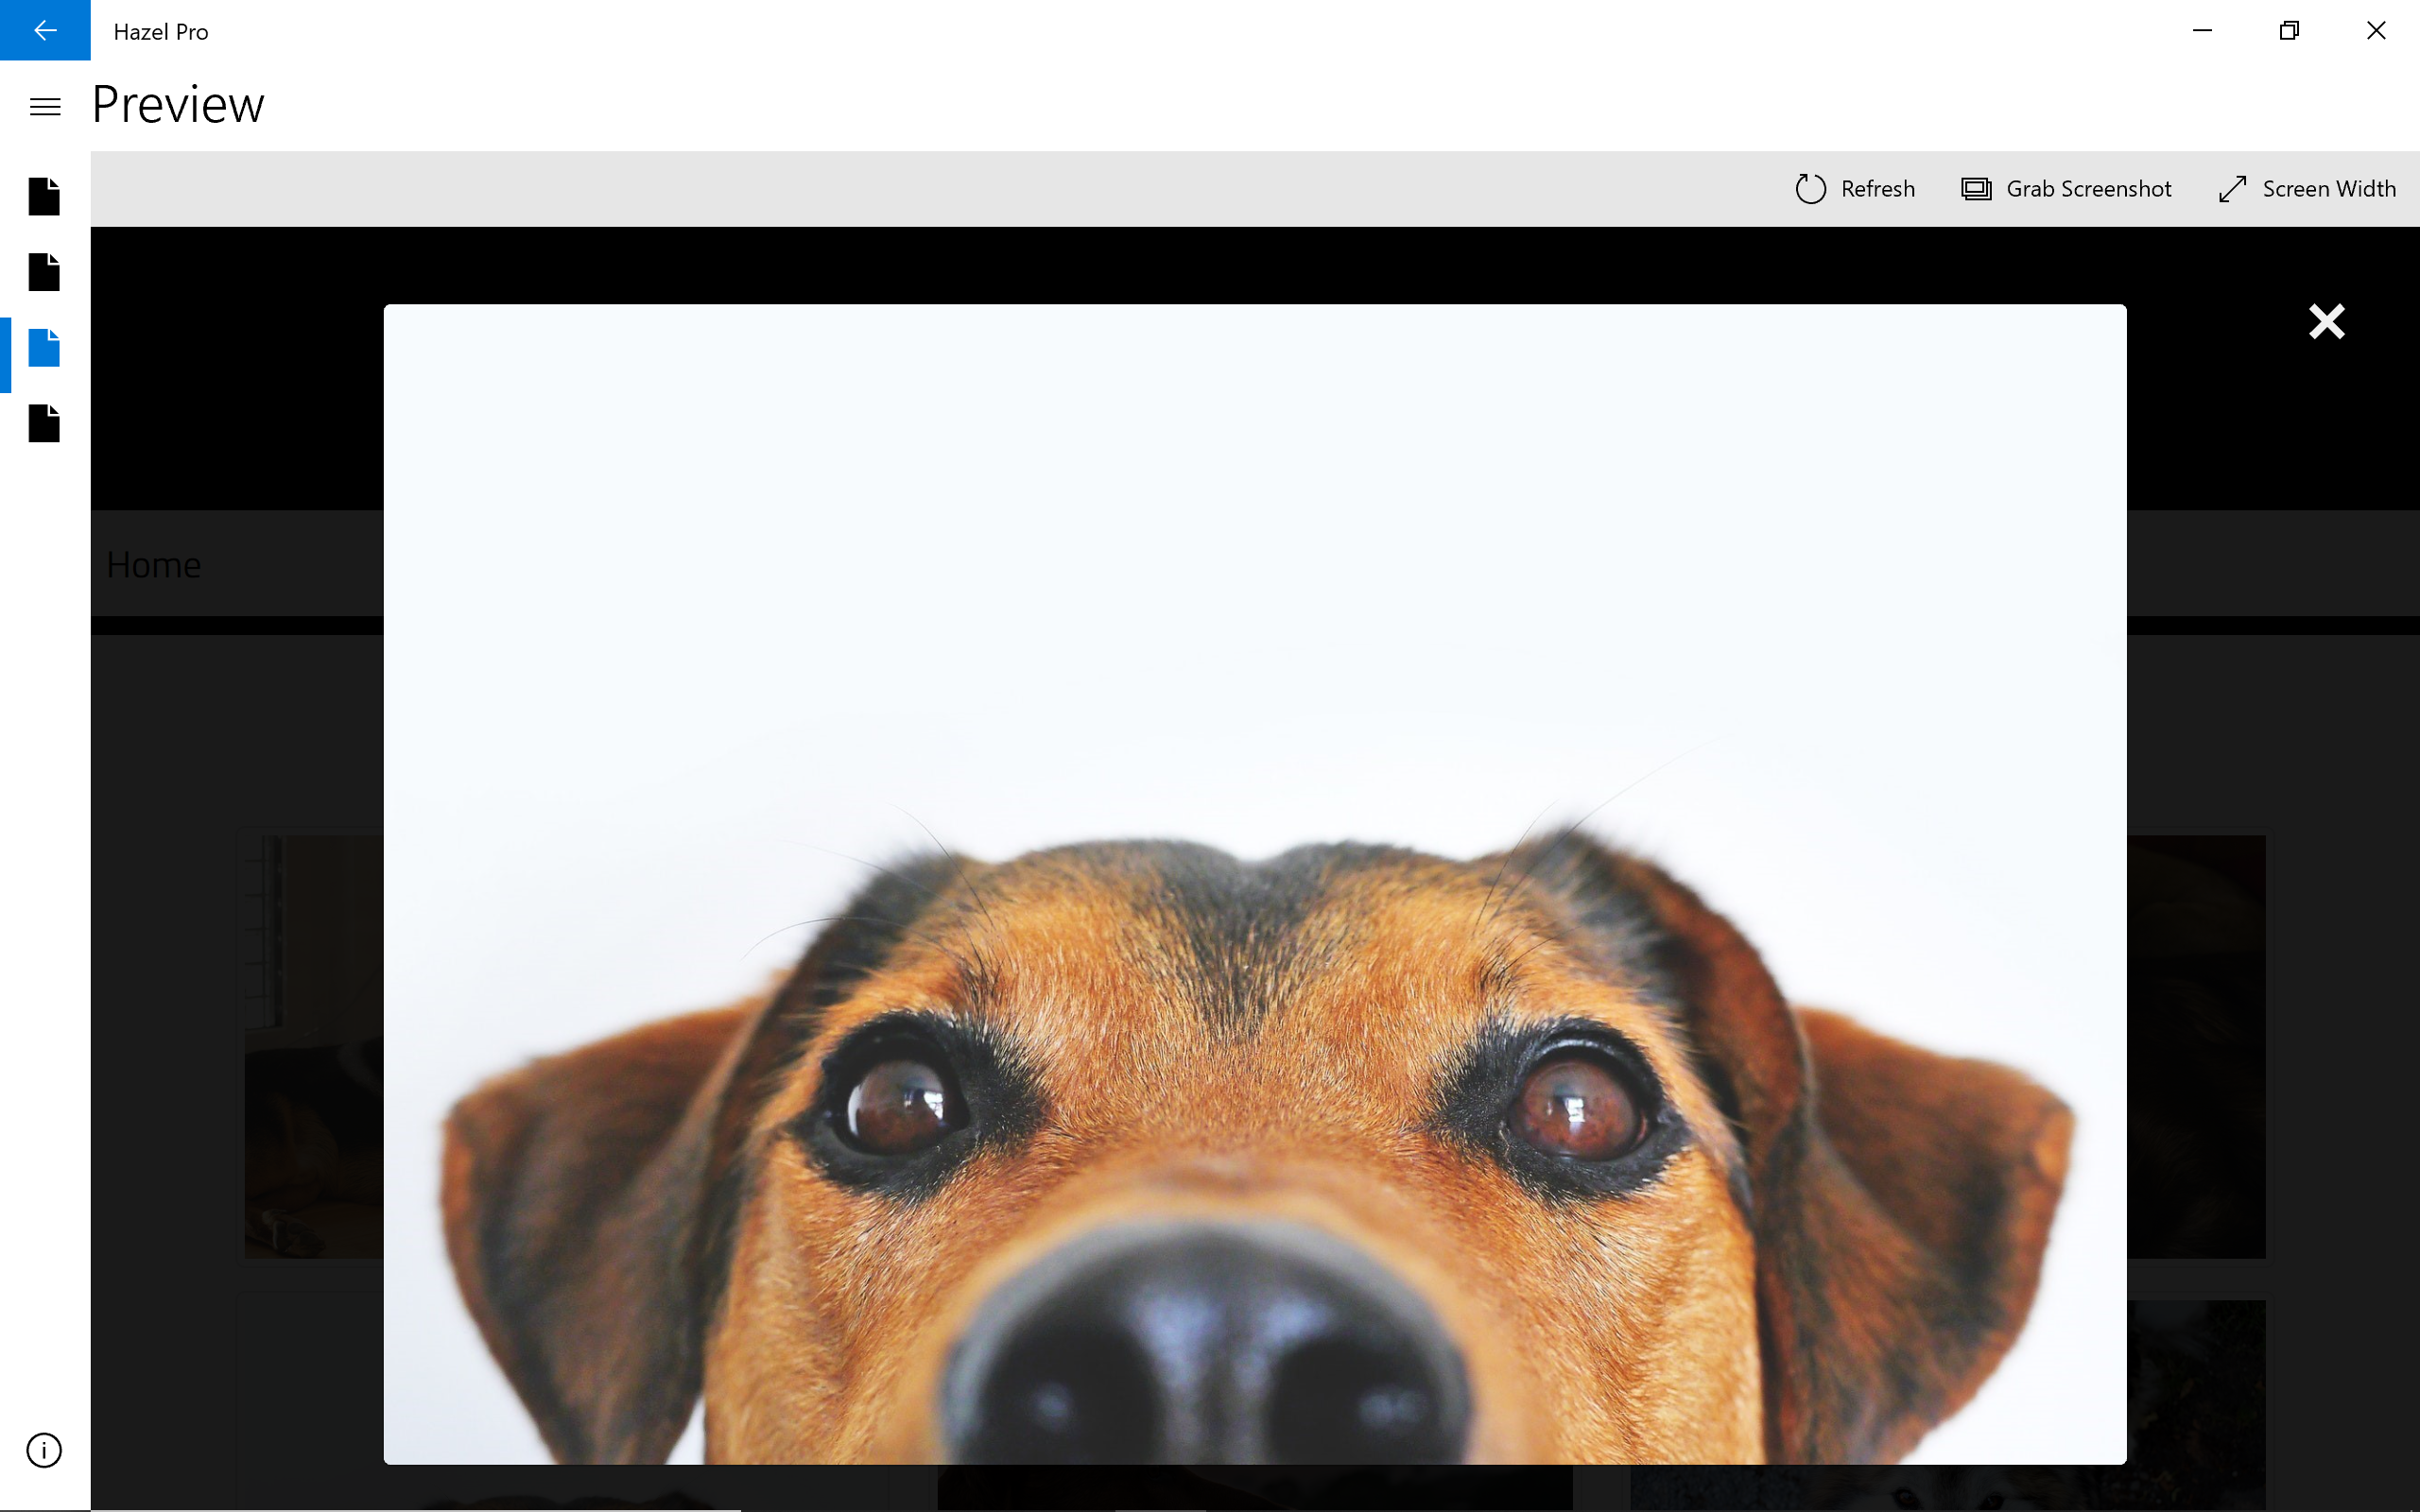The height and width of the screenshot is (1512, 2420).
Task: Click the enlarged dog photo
Action: click(x=1255, y=884)
